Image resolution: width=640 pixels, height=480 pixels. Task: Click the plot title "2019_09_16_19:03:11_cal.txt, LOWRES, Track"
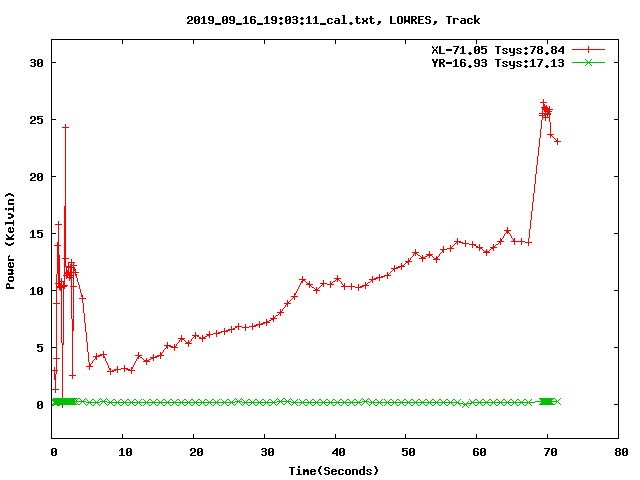click(333, 20)
